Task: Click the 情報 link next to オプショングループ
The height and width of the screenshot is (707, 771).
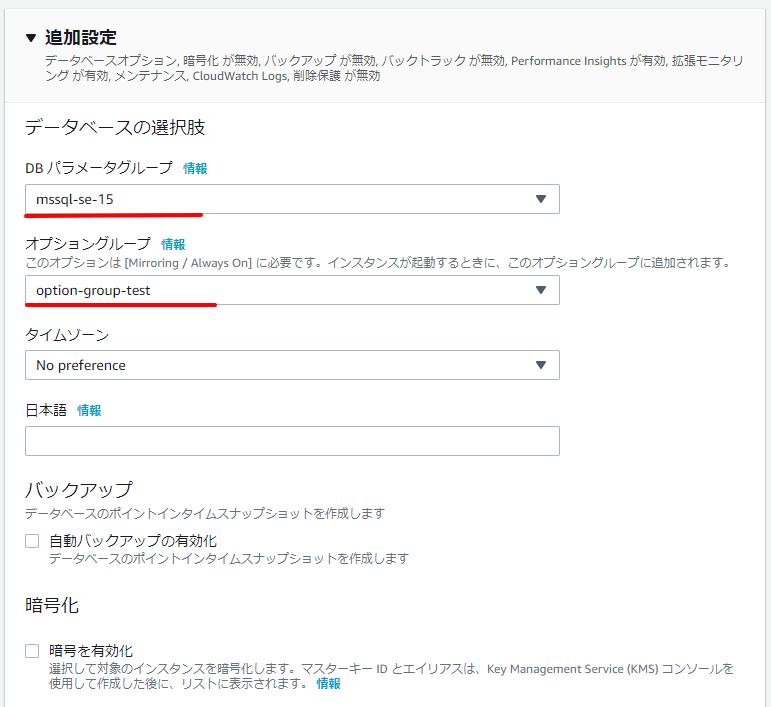Action: pos(173,244)
